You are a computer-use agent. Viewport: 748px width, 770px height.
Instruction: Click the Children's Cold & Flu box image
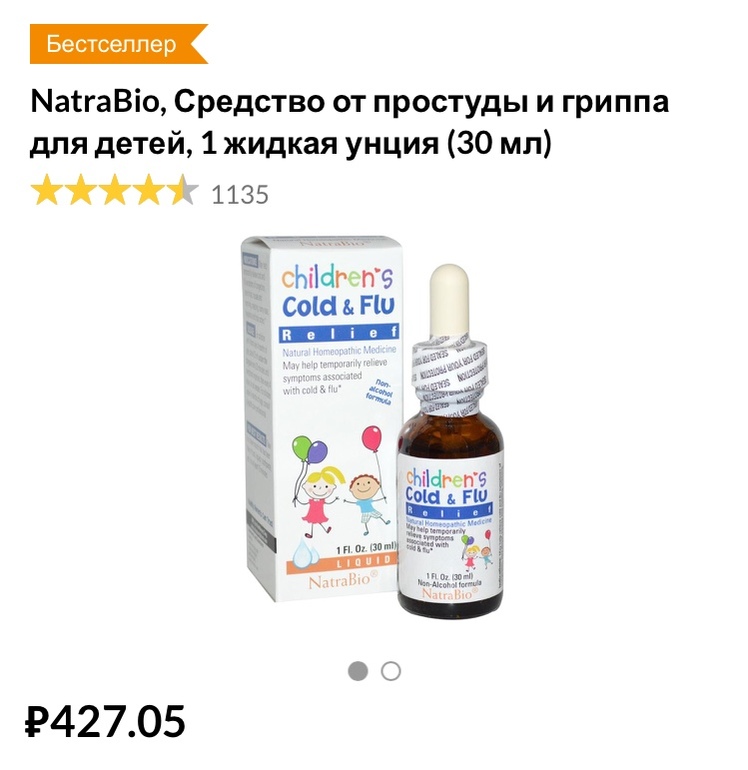click(x=320, y=418)
